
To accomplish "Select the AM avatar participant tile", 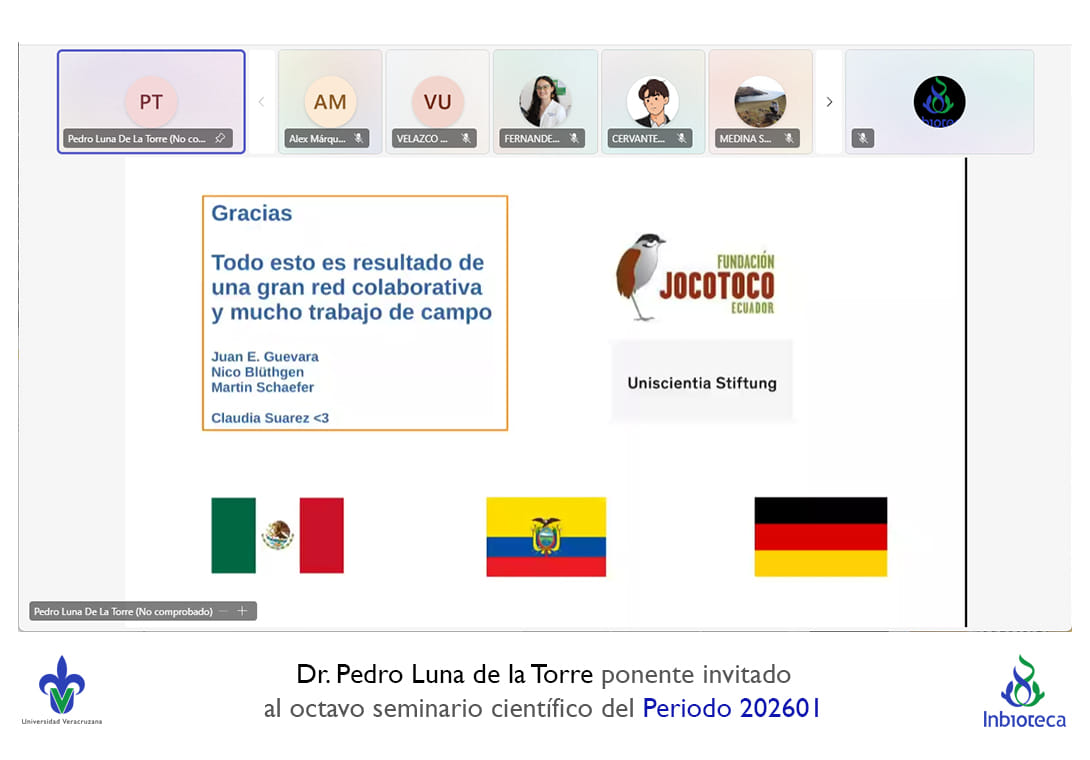I will (330, 98).
